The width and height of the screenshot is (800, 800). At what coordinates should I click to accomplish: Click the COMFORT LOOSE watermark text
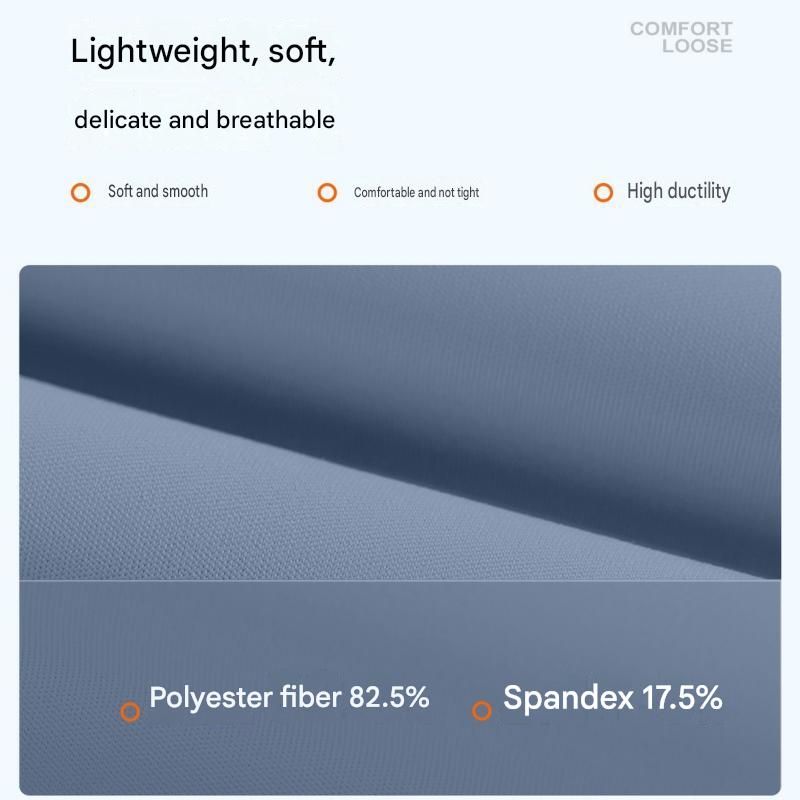[x=681, y=37]
